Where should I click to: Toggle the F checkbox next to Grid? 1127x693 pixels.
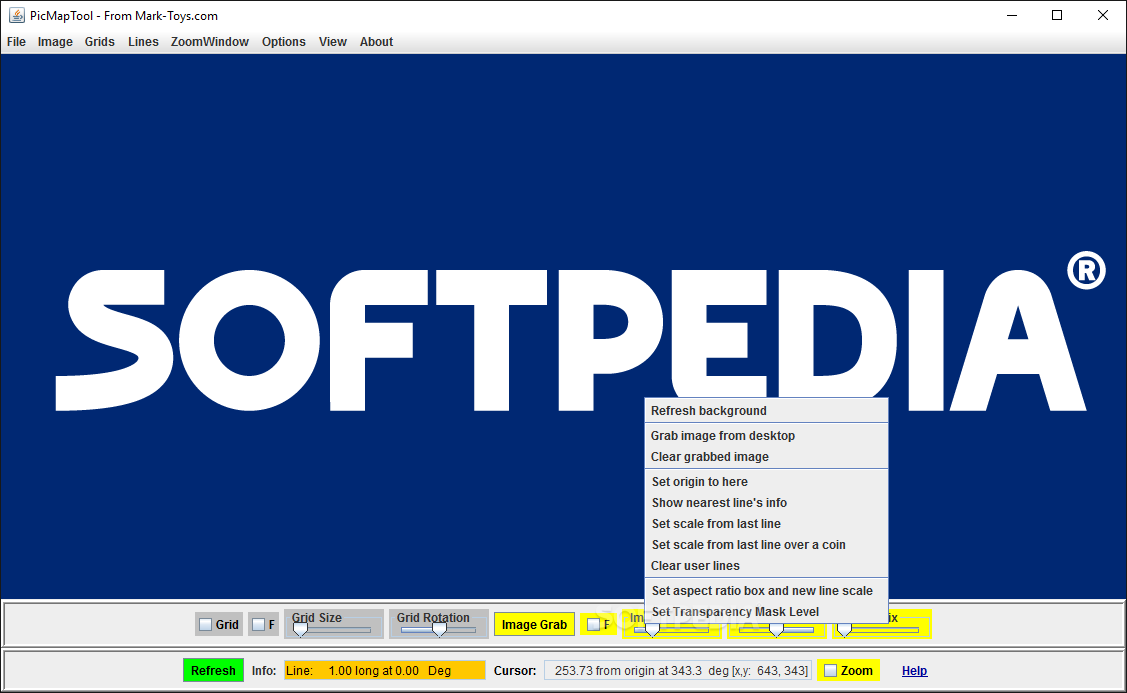259,625
